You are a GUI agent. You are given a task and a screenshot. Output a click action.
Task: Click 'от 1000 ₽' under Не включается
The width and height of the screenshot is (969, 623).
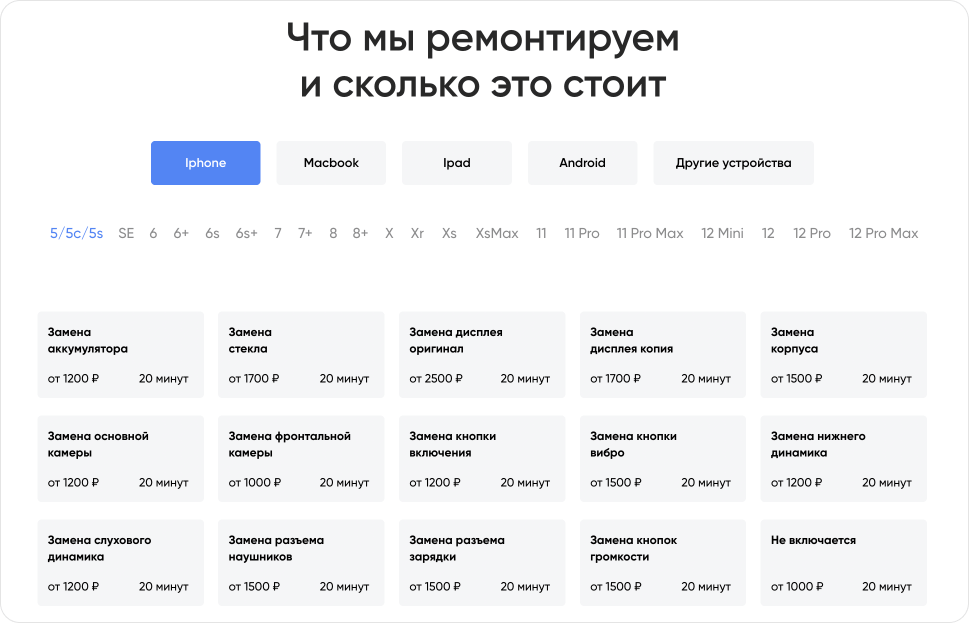tap(797, 586)
